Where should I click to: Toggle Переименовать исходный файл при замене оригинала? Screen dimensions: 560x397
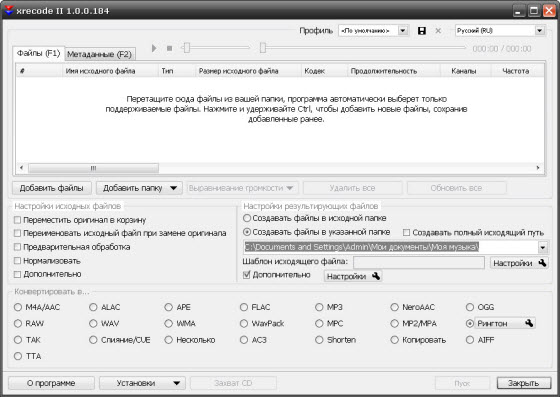click(x=17, y=233)
